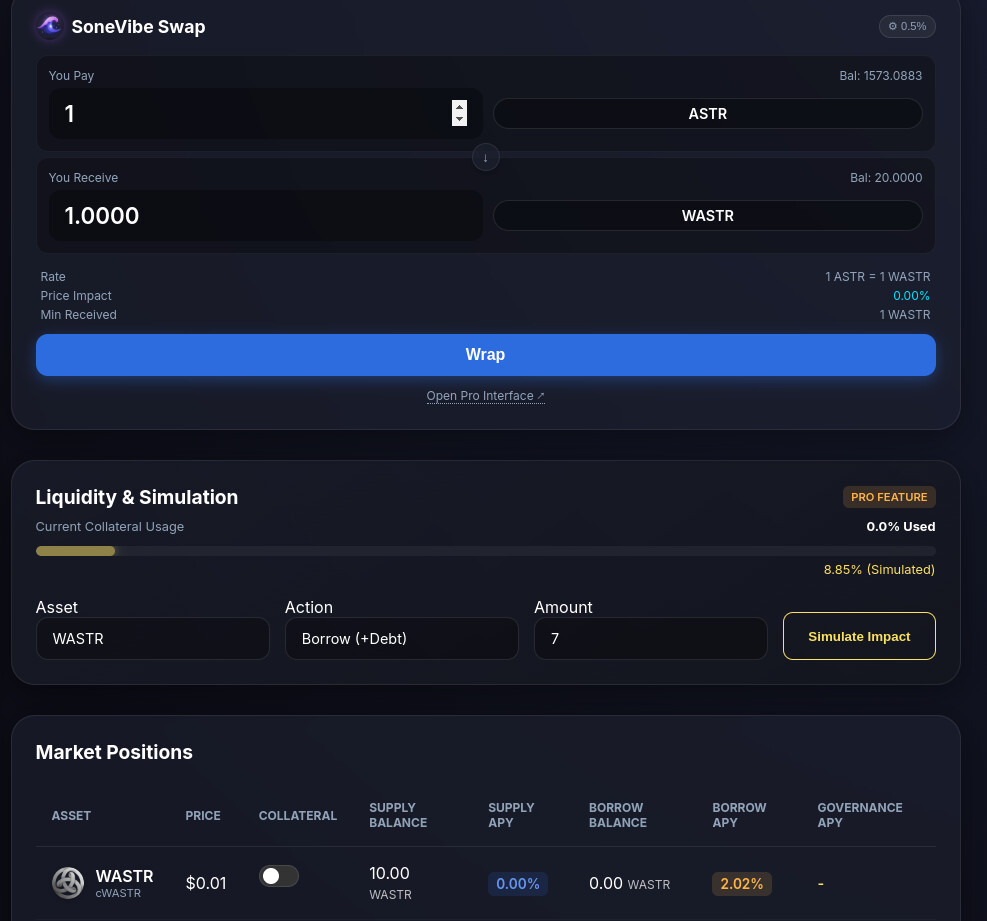987x921 pixels.
Task: Click the PRICE column header
Action: pyautogui.click(x=203, y=815)
